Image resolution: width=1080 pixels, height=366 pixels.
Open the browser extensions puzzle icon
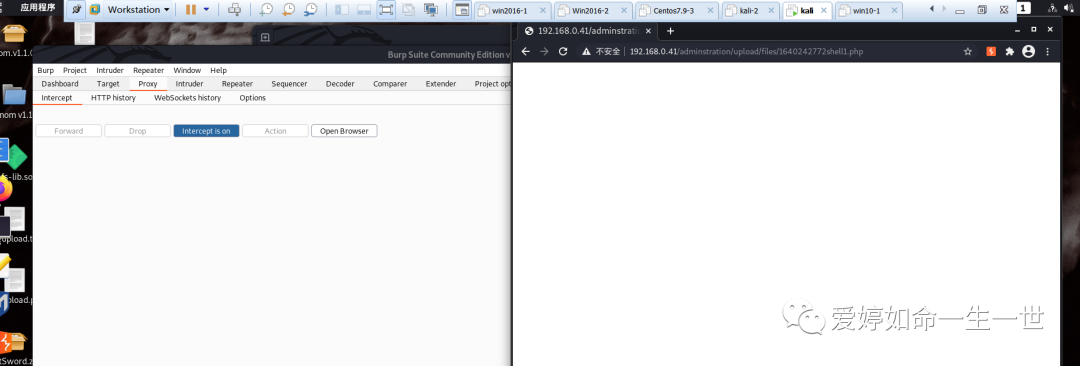click(x=1010, y=52)
